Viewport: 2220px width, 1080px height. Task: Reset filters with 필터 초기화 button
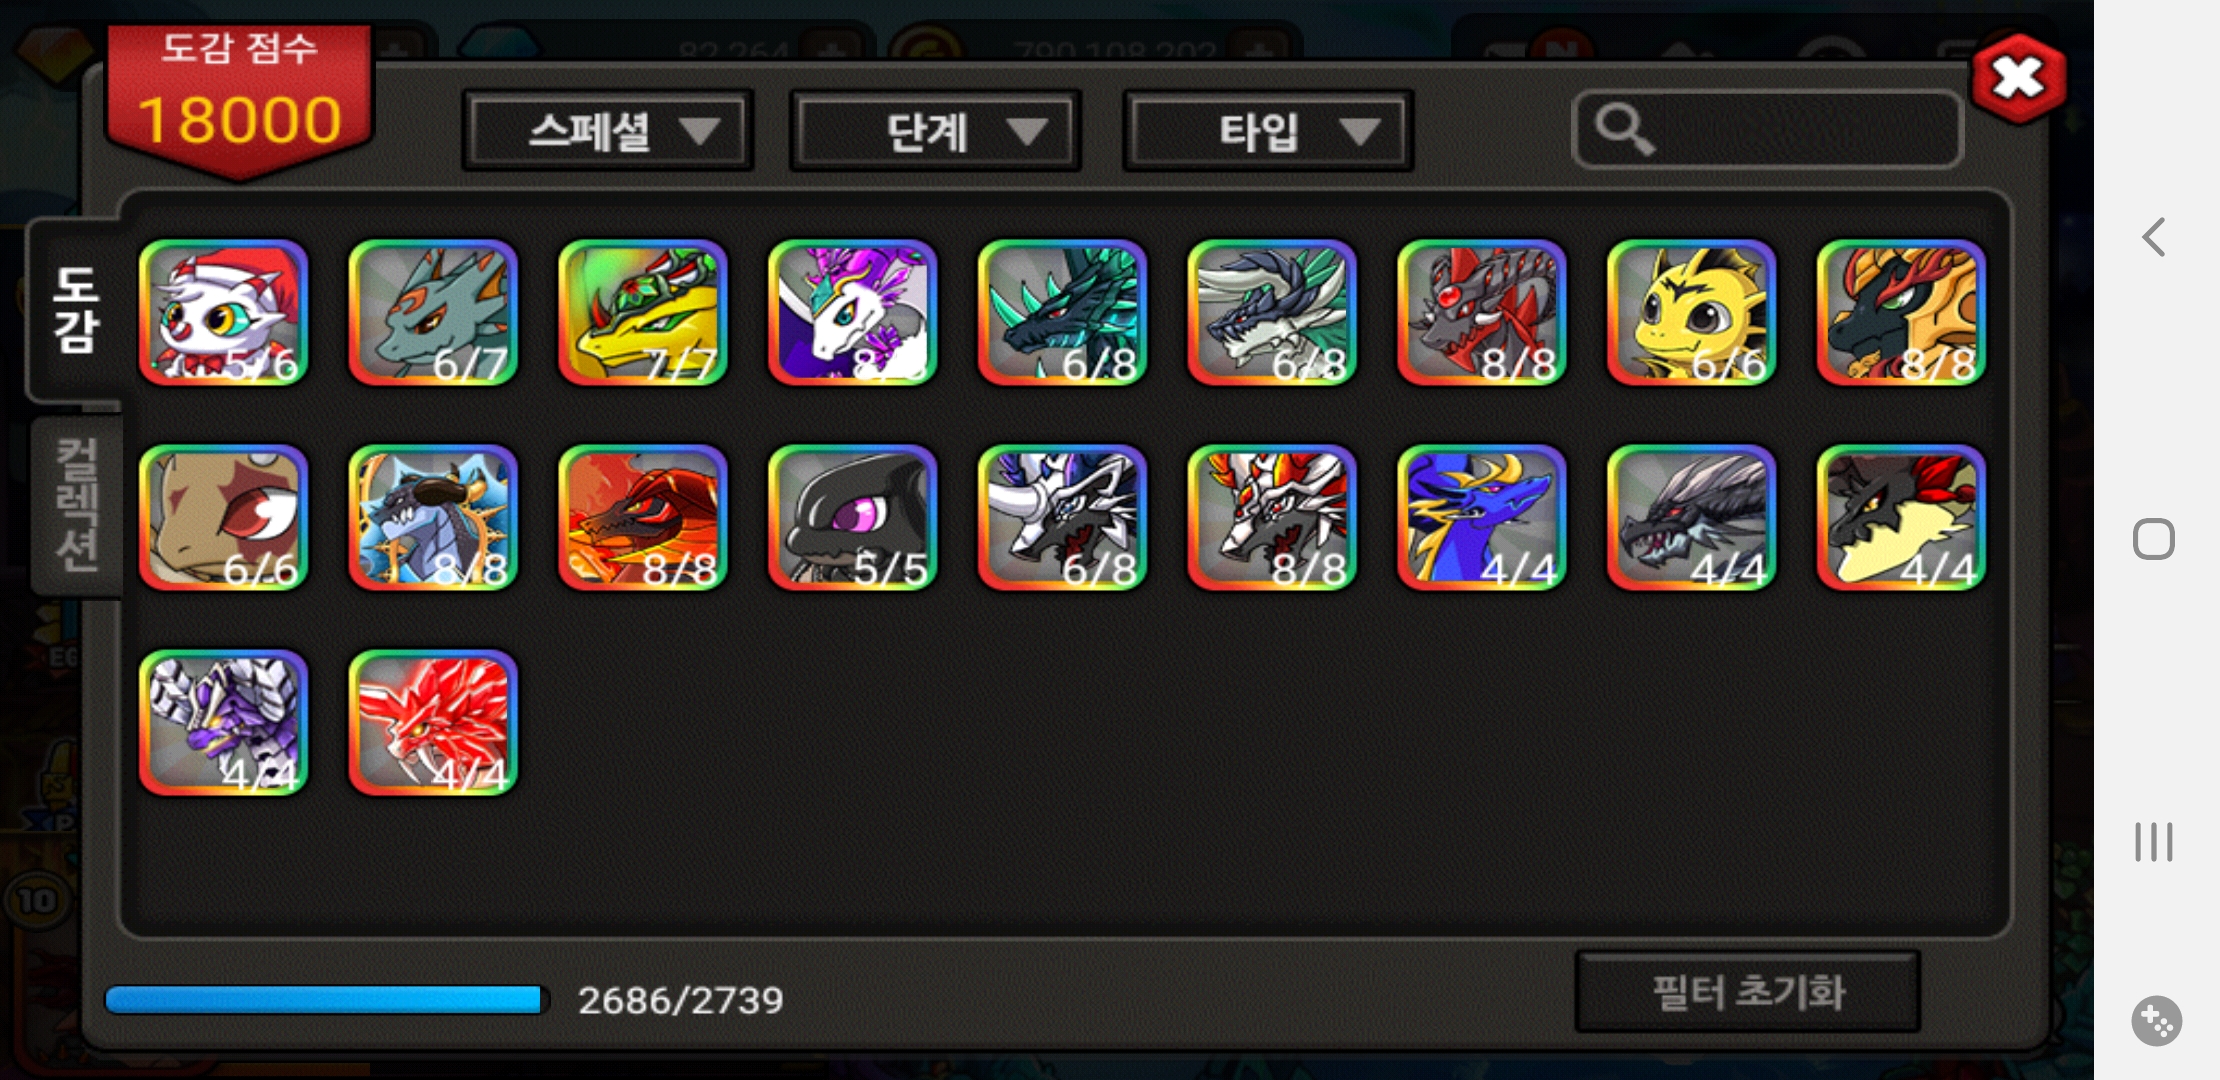point(1748,992)
